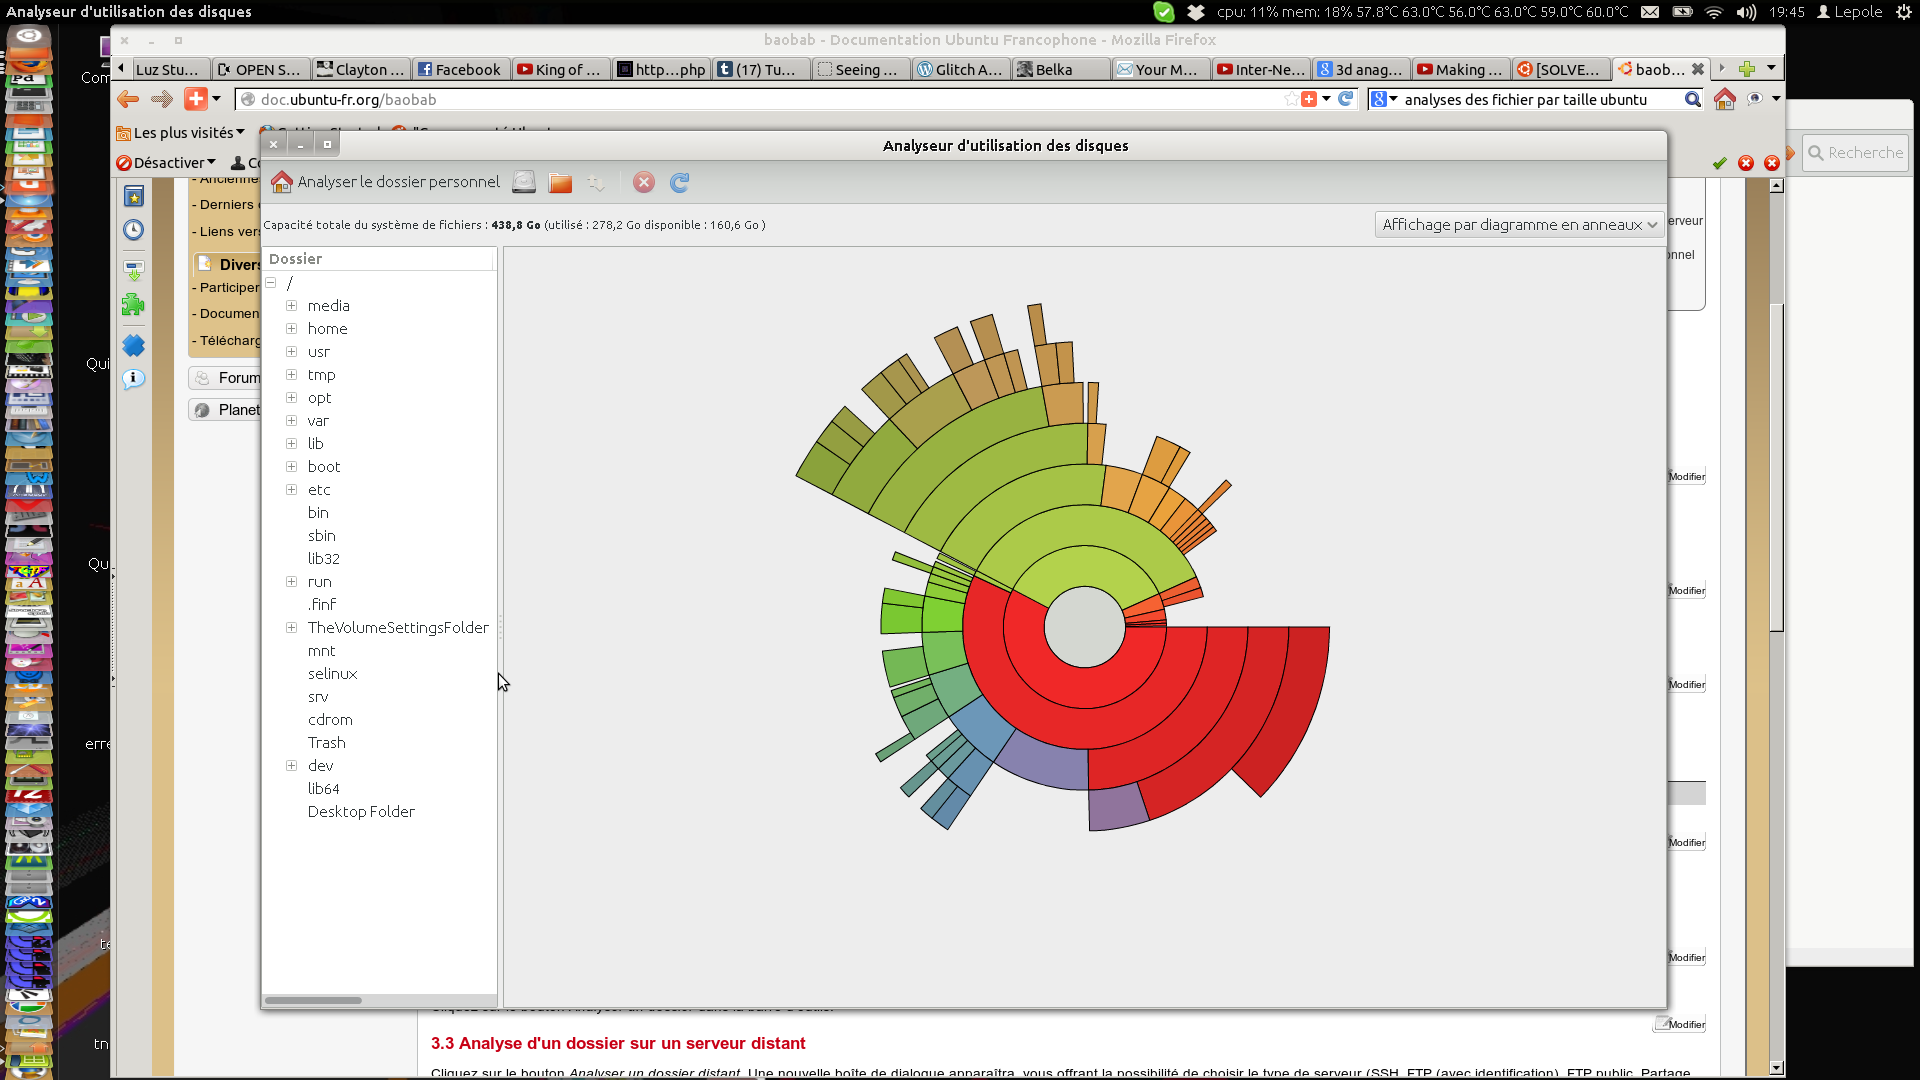The width and height of the screenshot is (1920, 1080).
Task: Expand the home folder tree node
Action: [x=291, y=329]
